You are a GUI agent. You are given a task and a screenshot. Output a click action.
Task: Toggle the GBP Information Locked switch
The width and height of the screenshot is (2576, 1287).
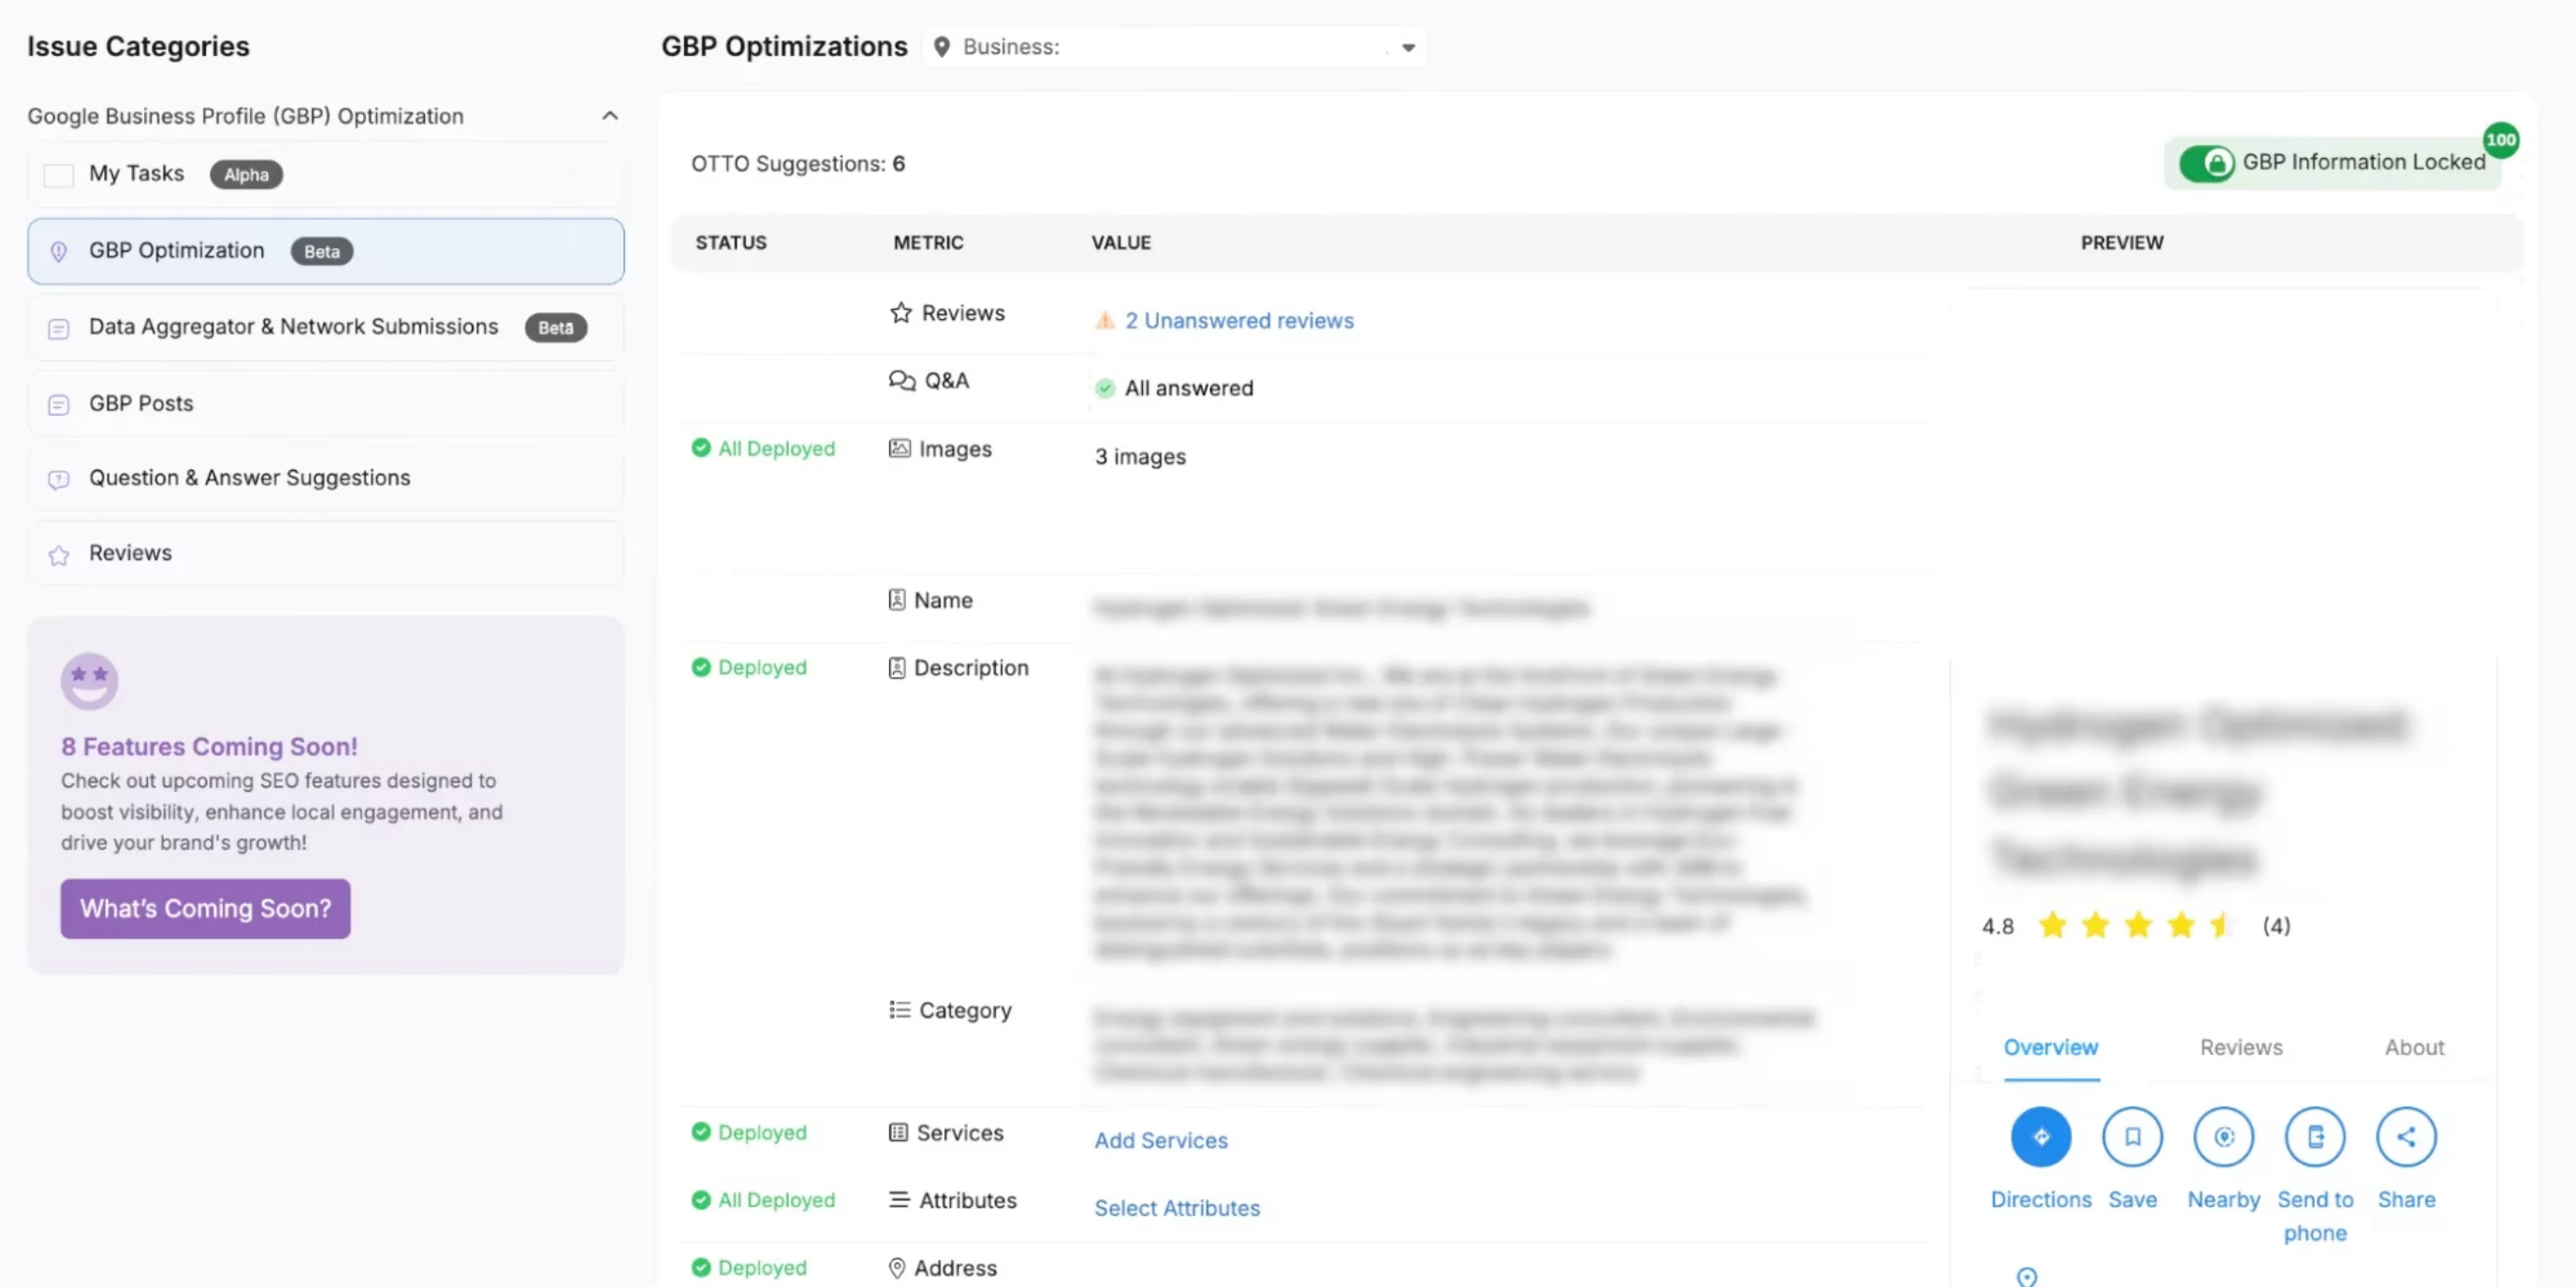pos(2210,163)
